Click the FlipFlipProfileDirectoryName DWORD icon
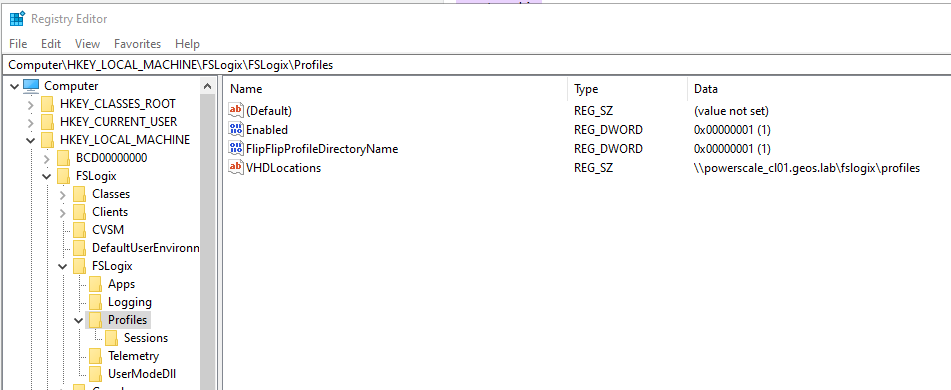This screenshot has height=390, width=951. pyautogui.click(x=235, y=149)
